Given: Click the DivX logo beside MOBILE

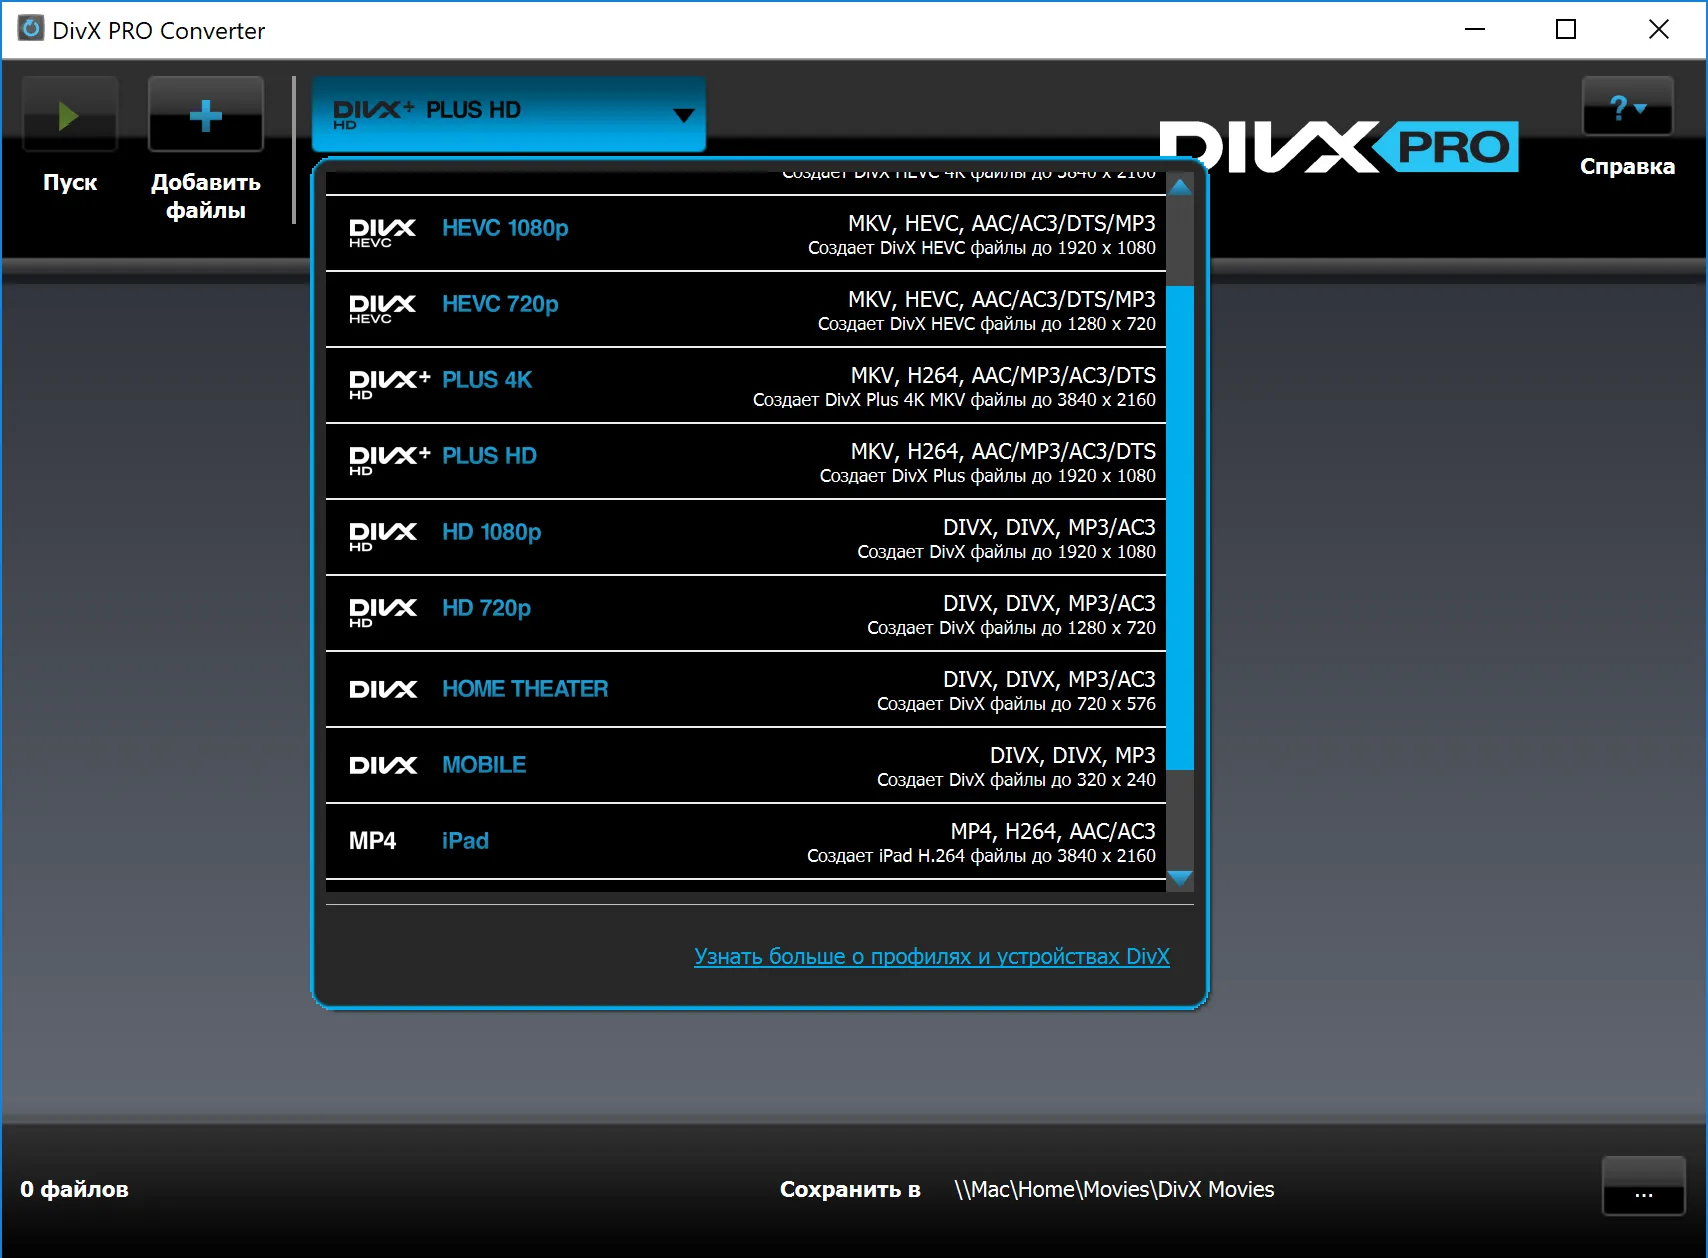Looking at the screenshot, I should coord(382,765).
